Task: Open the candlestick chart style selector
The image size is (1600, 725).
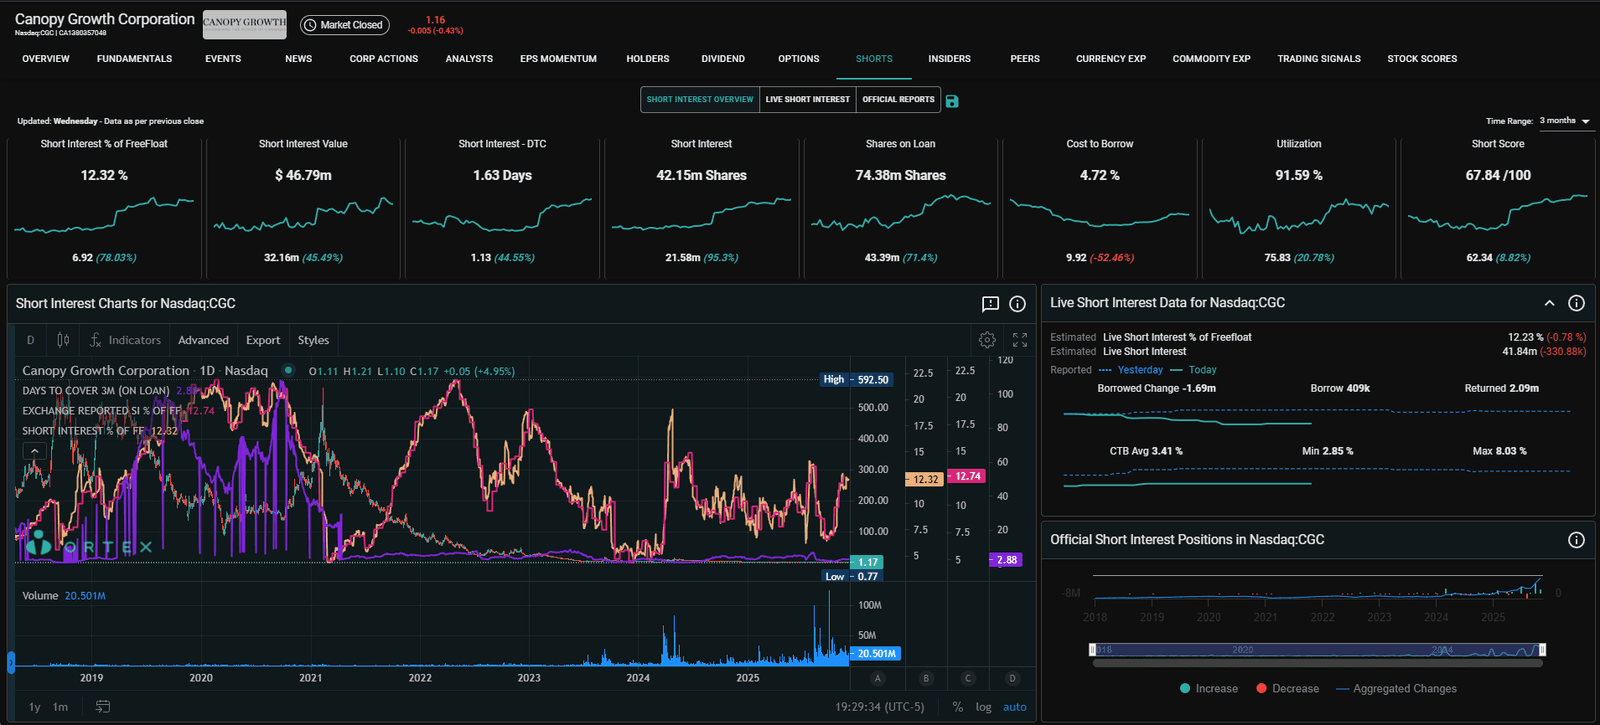Action: point(63,340)
